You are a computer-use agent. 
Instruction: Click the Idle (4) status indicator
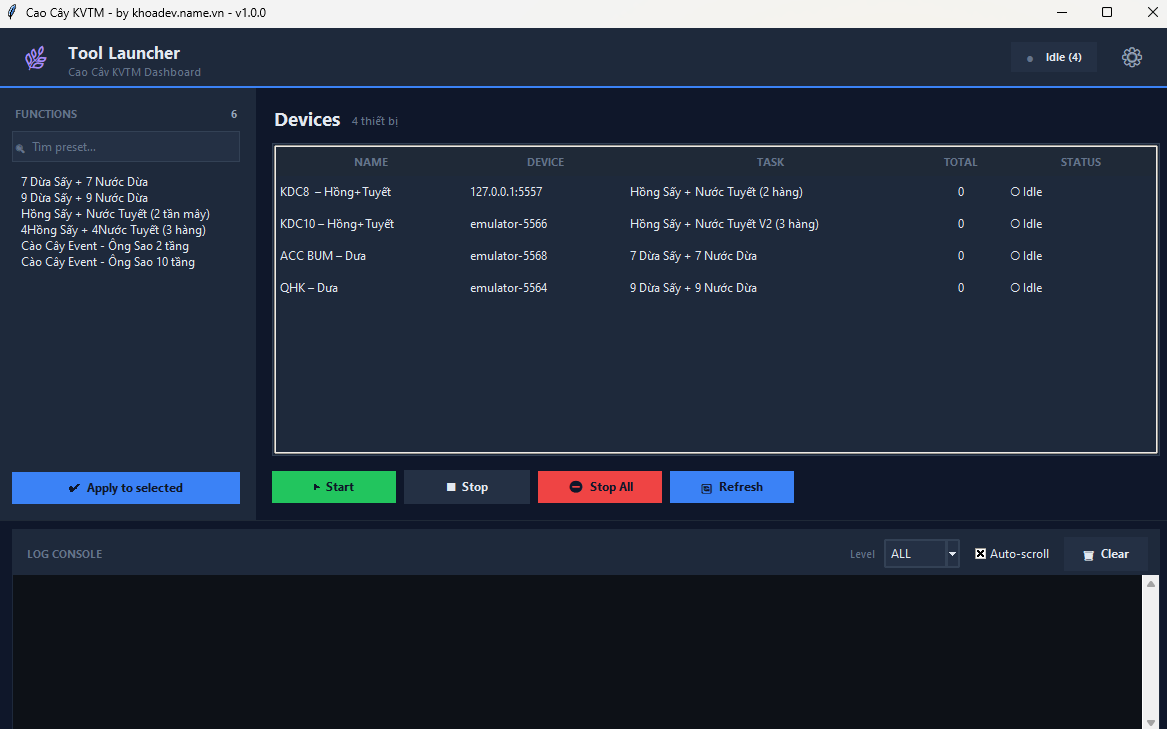tap(1053, 57)
